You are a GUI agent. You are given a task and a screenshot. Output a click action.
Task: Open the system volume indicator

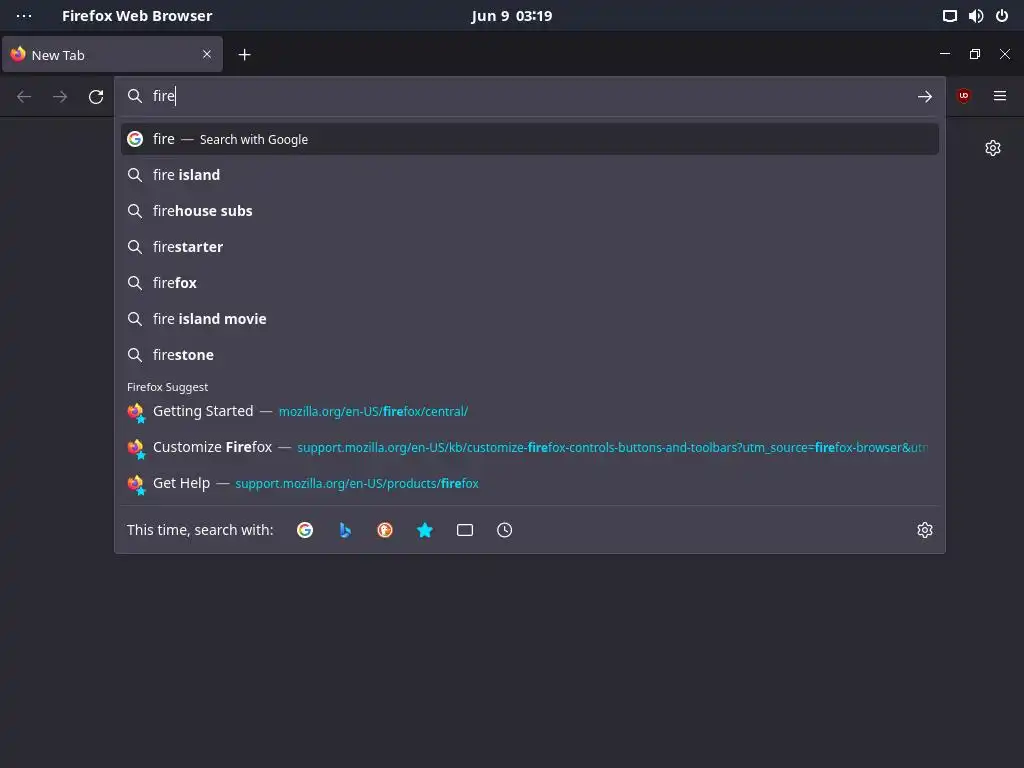pyautogui.click(x=976, y=16)
